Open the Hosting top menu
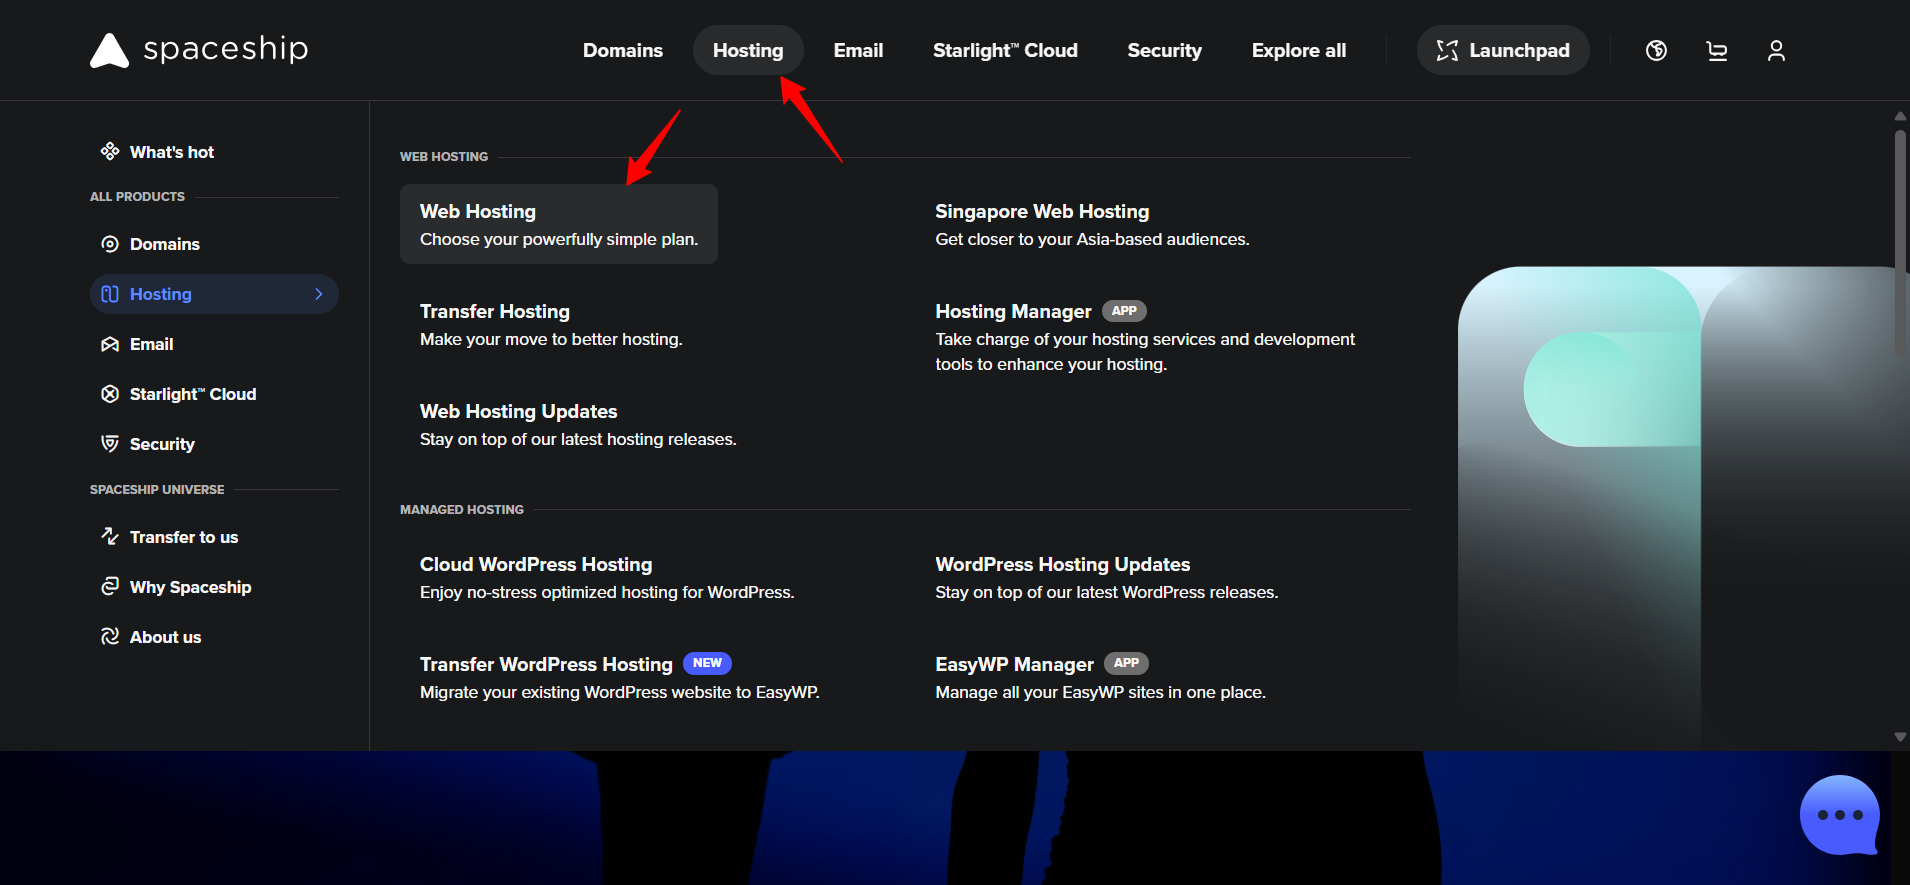1910x885 pixels. click(748, 50)
